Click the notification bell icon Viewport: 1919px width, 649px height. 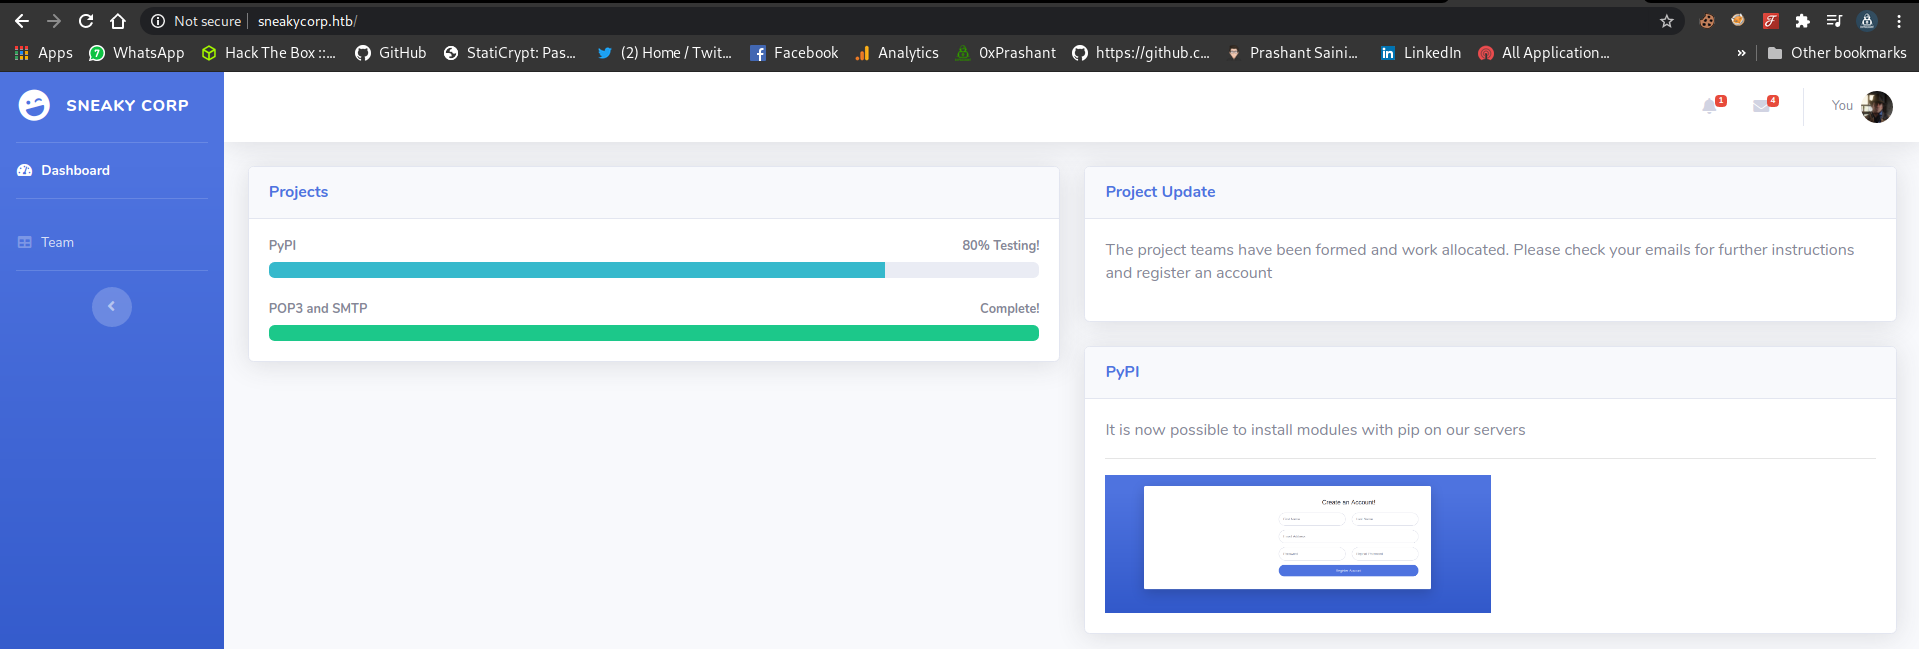pyautogui.click(x=1711, y=106)
